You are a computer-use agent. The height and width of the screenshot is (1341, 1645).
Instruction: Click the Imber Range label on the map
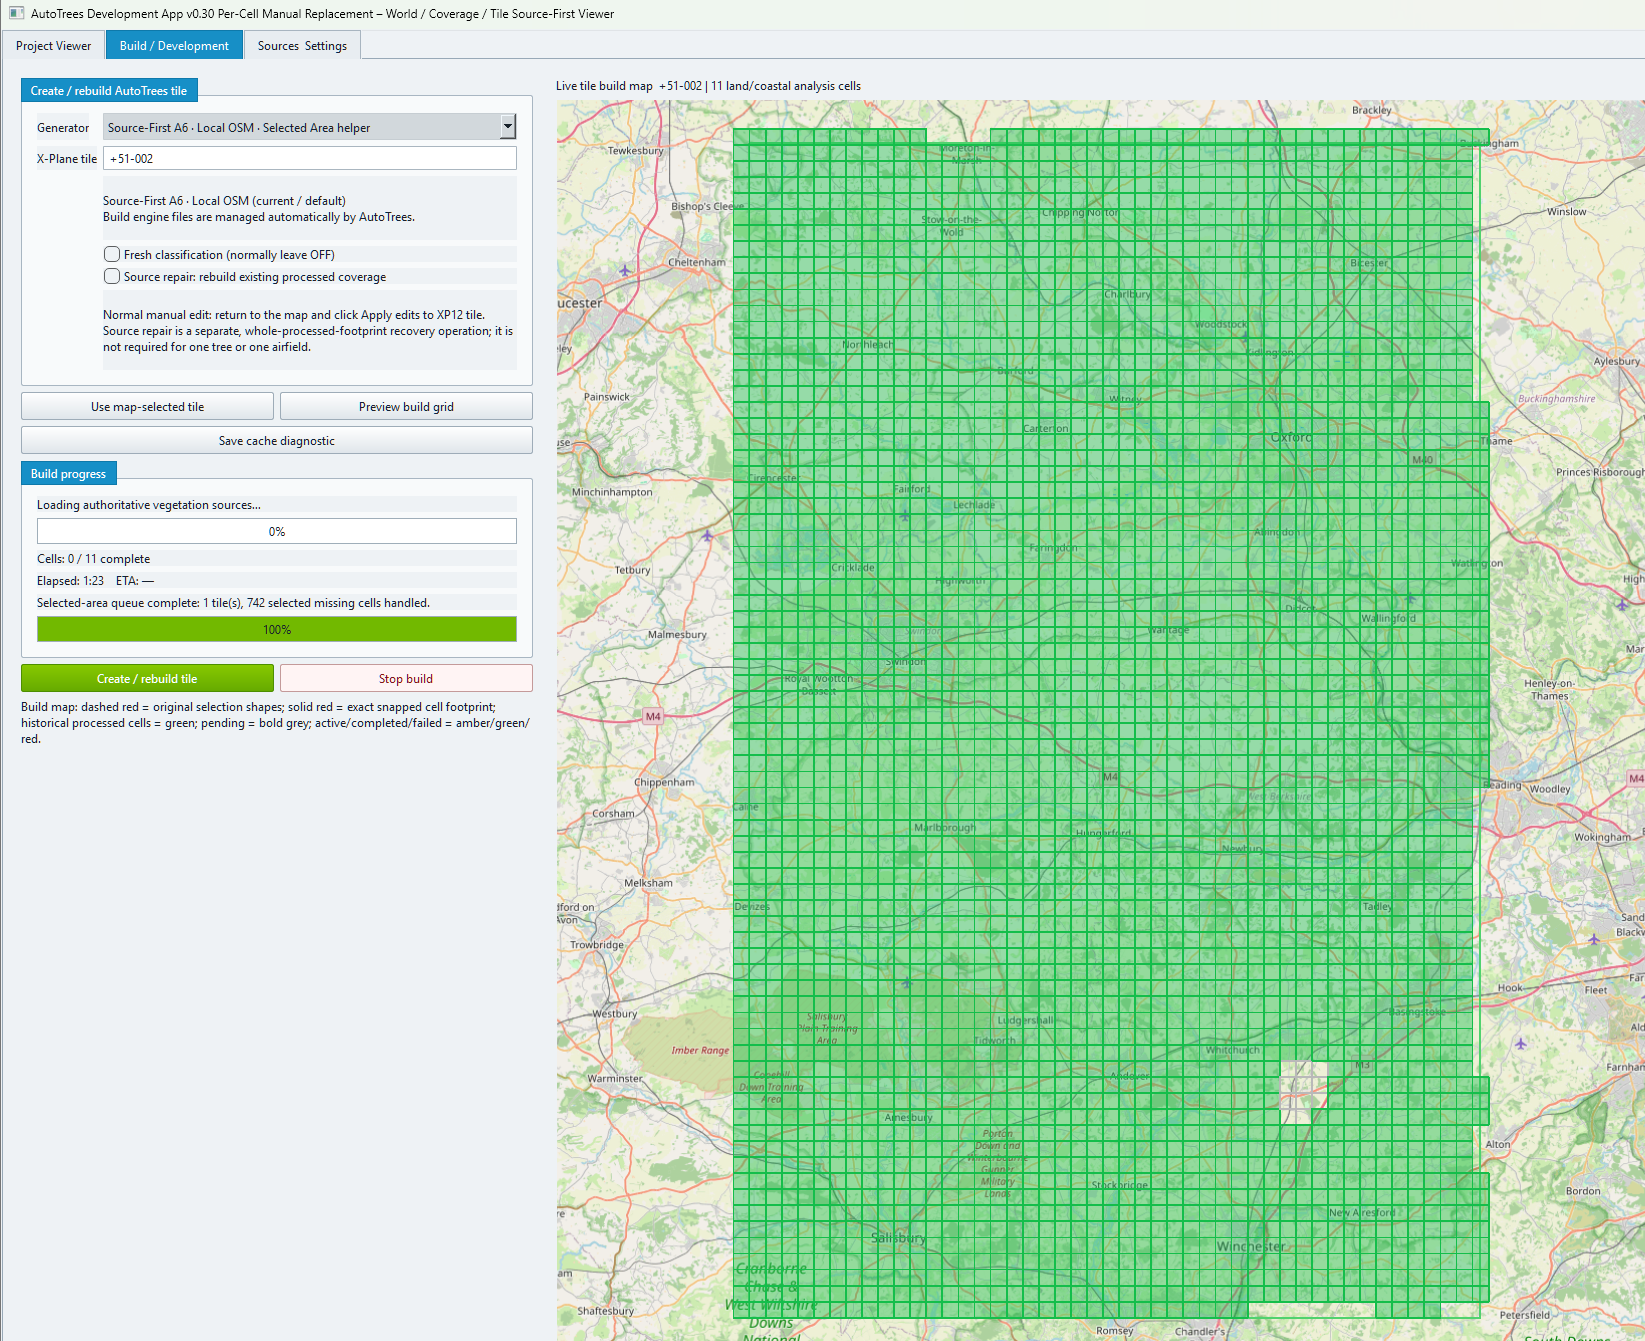click(x=700, y=1050)
